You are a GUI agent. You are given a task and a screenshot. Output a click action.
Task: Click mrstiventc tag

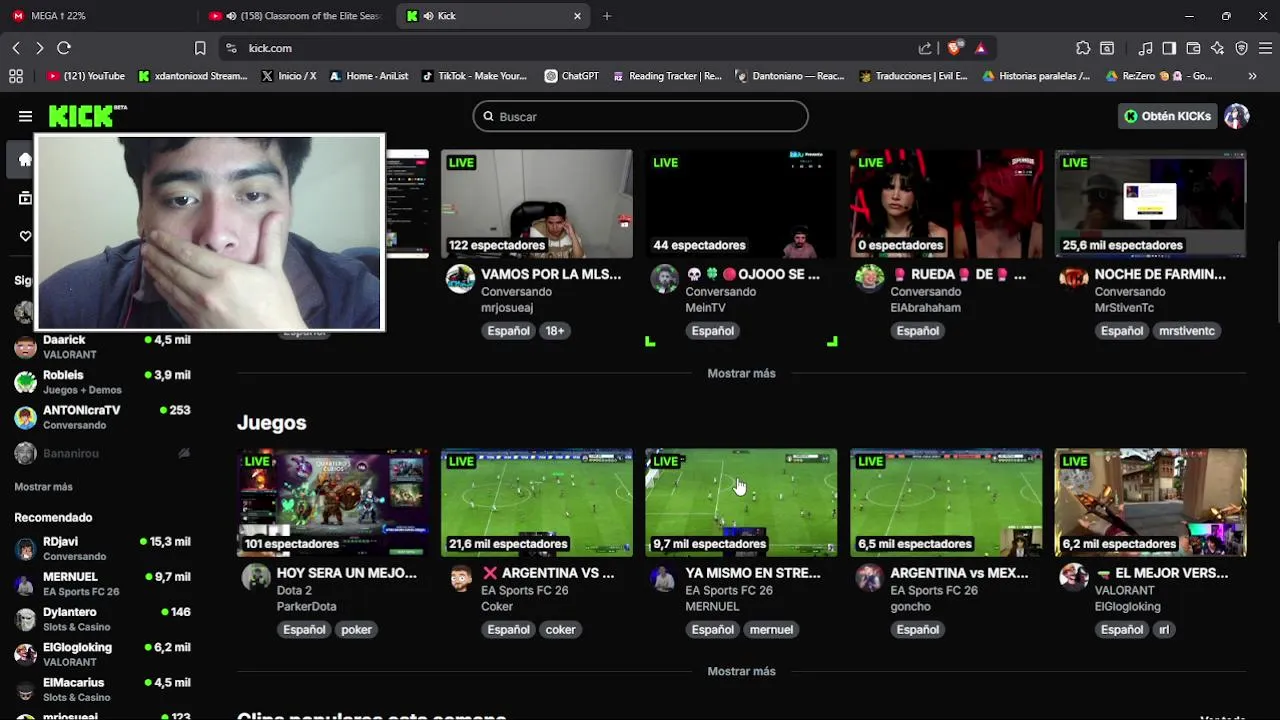tap(1186, 331)
